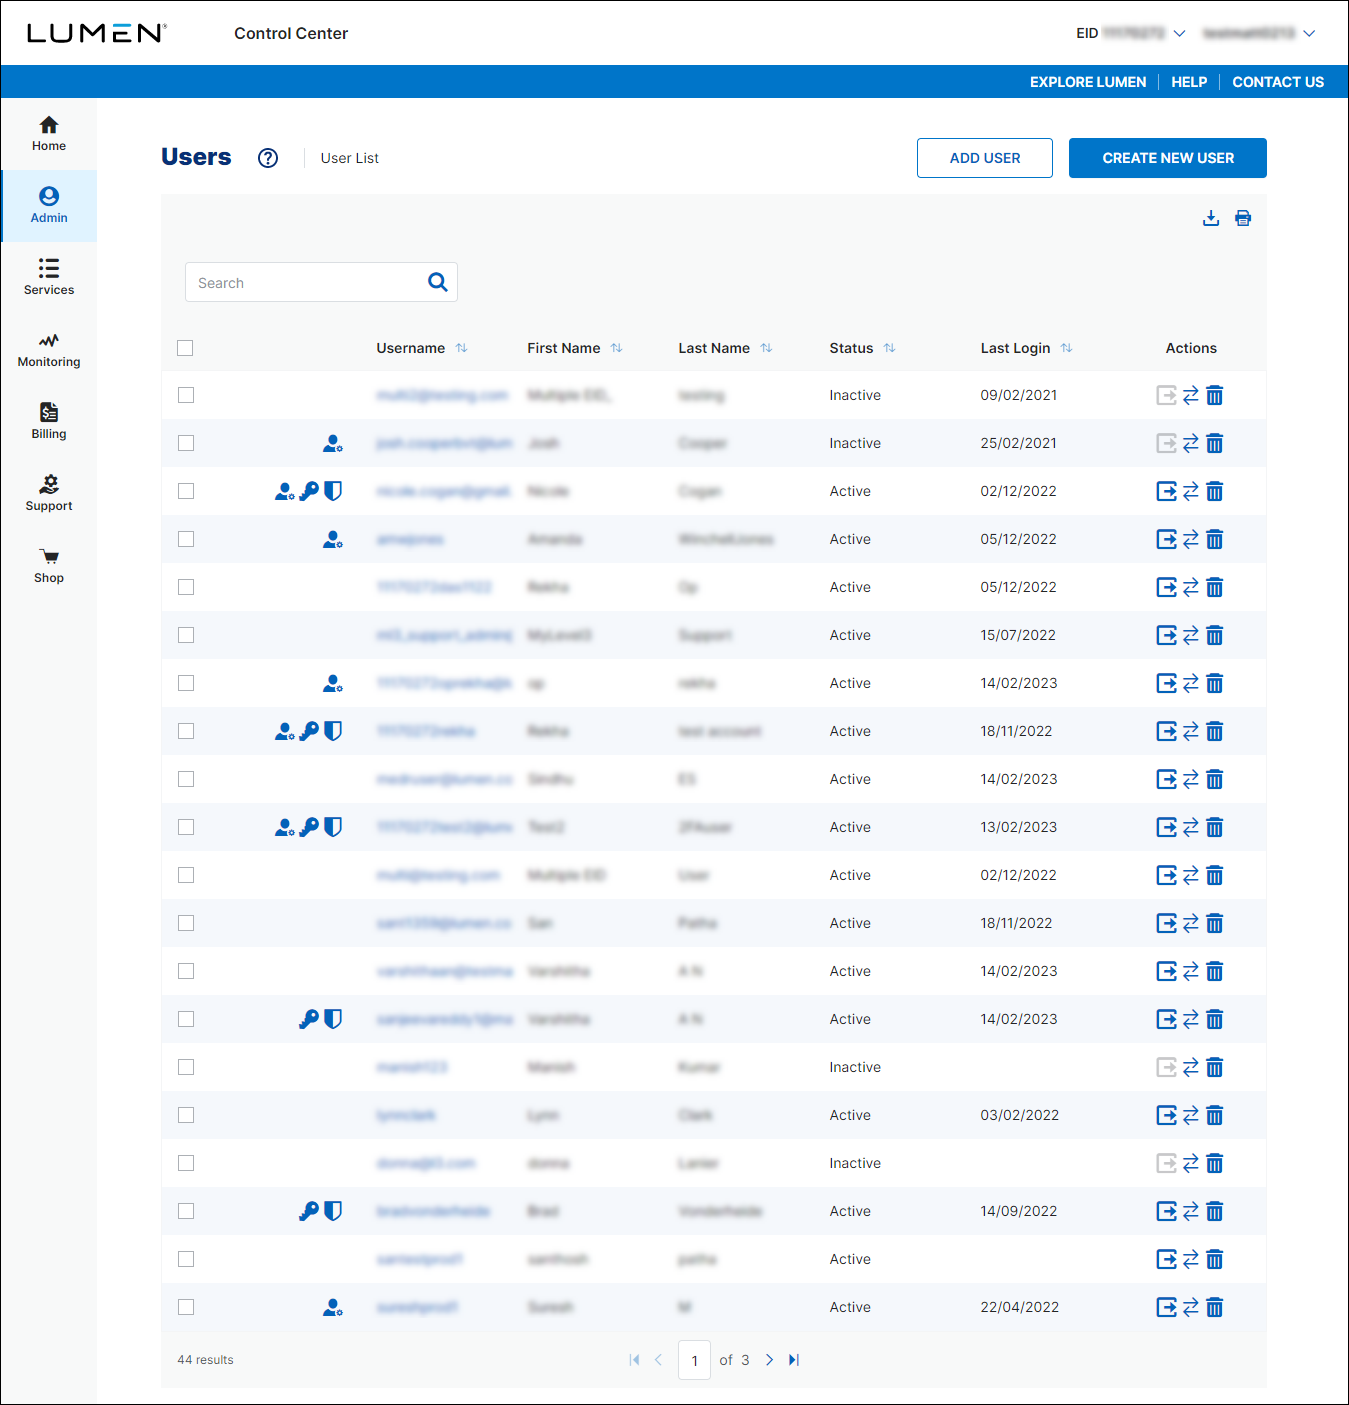The height and width of the screenshot is (1405, 1349).
Task: Open Monitoring in the sidebar
Action: (49, 350)
